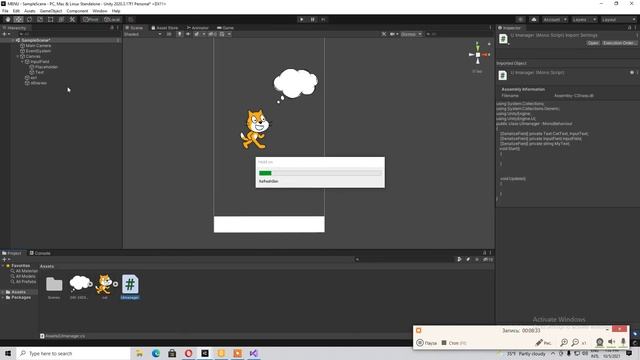Open the Cloud services icon
Image resolution: width=640 pixels, height=360 pixels.
click(534, 19)
